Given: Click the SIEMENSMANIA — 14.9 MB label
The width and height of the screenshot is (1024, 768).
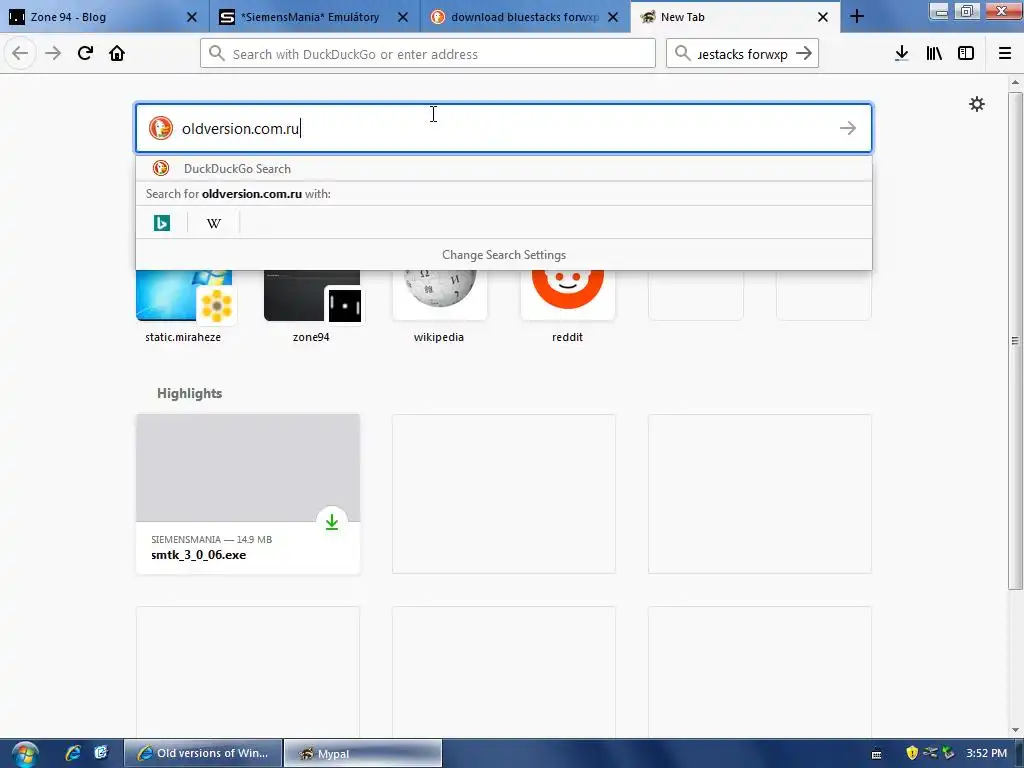Looking at the screenshot, I should click(x=211, y=539).
